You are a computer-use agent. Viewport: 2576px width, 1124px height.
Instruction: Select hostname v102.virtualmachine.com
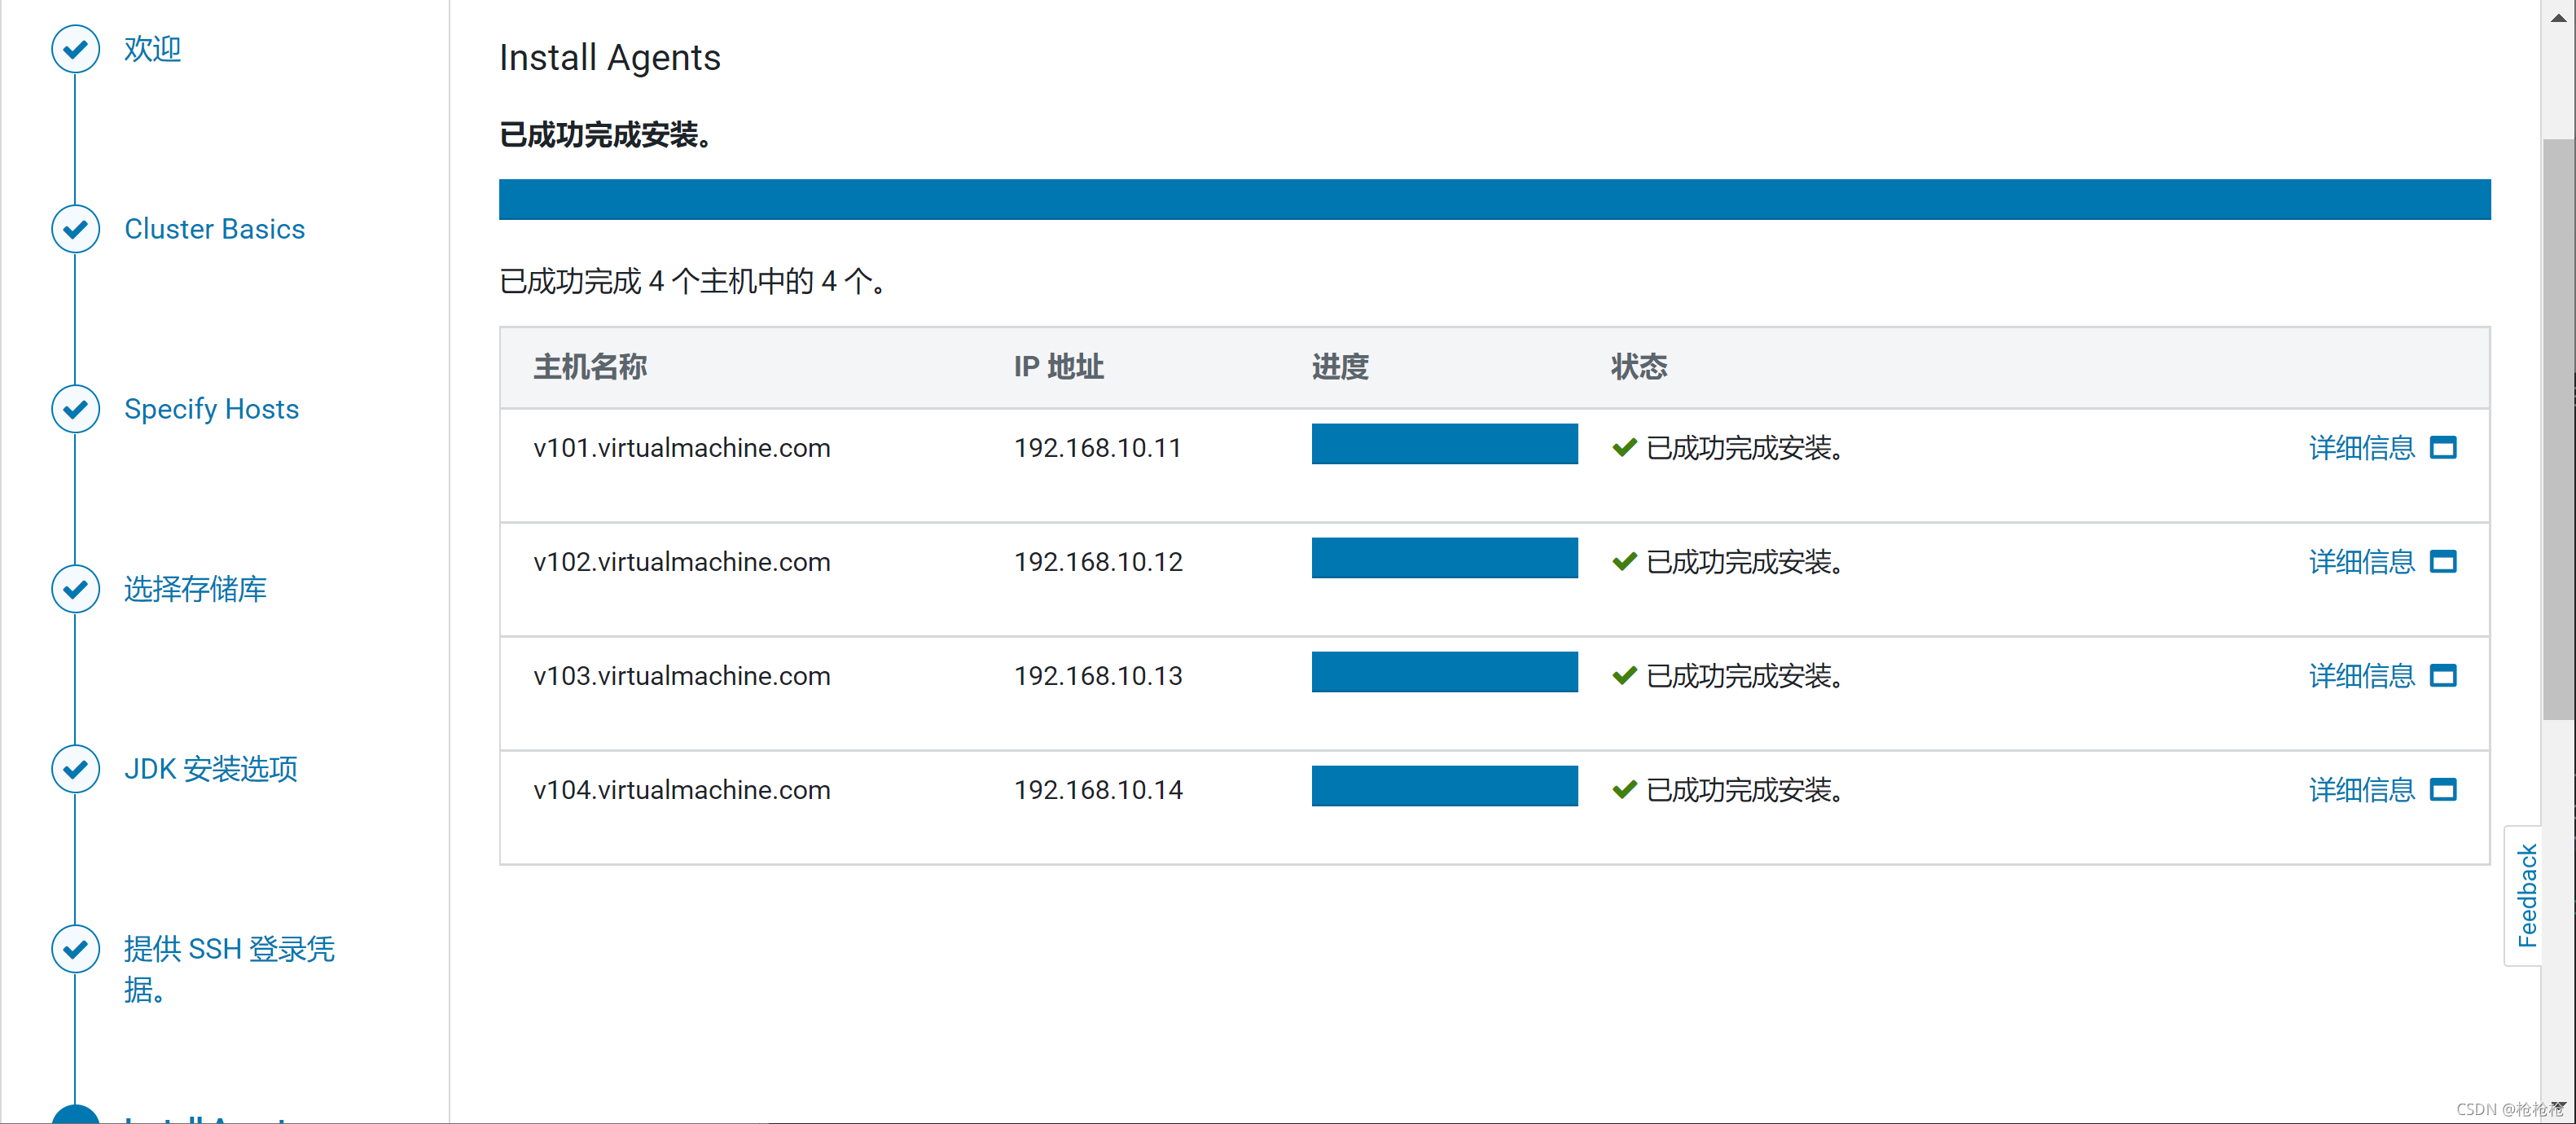pos(682,562)
